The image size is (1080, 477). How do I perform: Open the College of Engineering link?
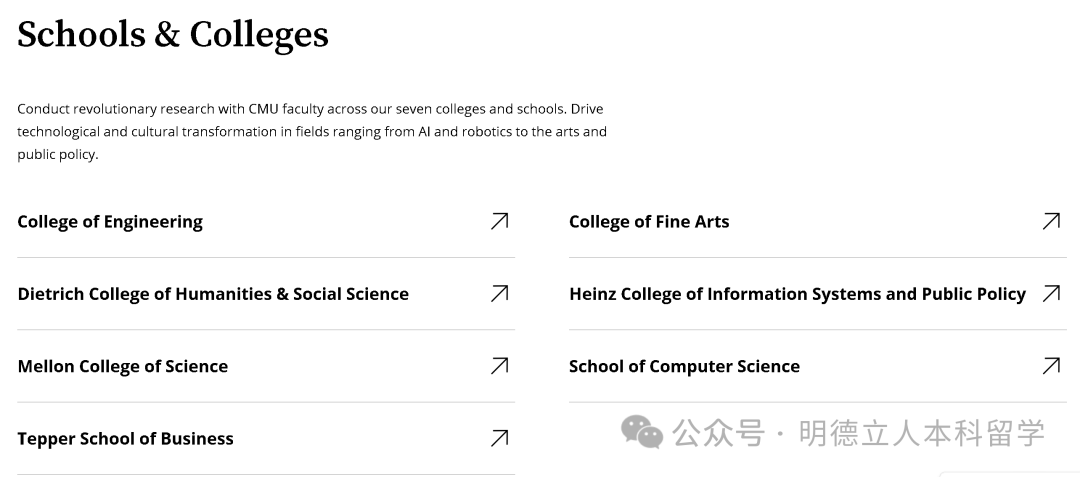pos(110,222)
